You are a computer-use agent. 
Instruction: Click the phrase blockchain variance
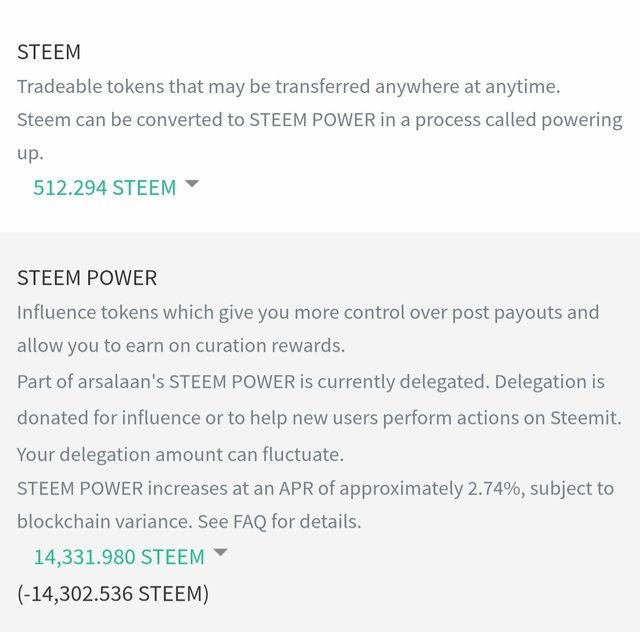pyautogui.click(x=104, y=522)
